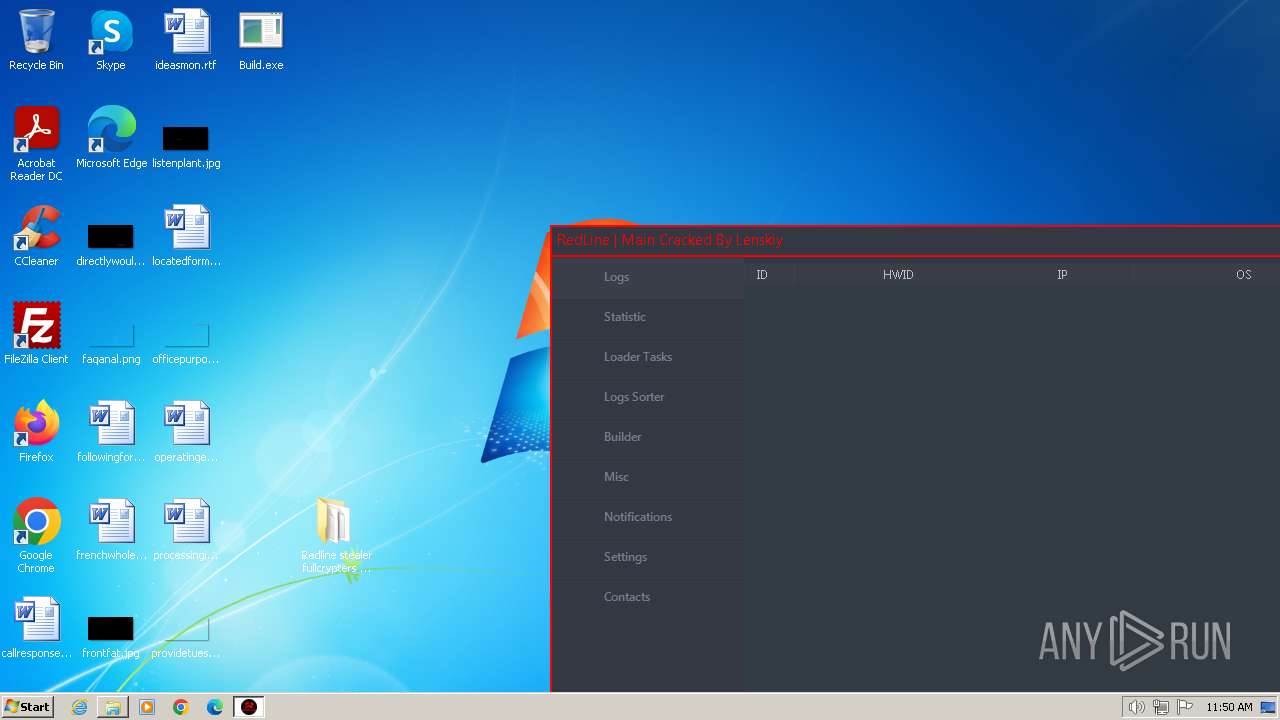Select the ideasmon.rtf document icon
This screenshot has width=1280, height=720.
pyautogui.click(x=186, y=40)
